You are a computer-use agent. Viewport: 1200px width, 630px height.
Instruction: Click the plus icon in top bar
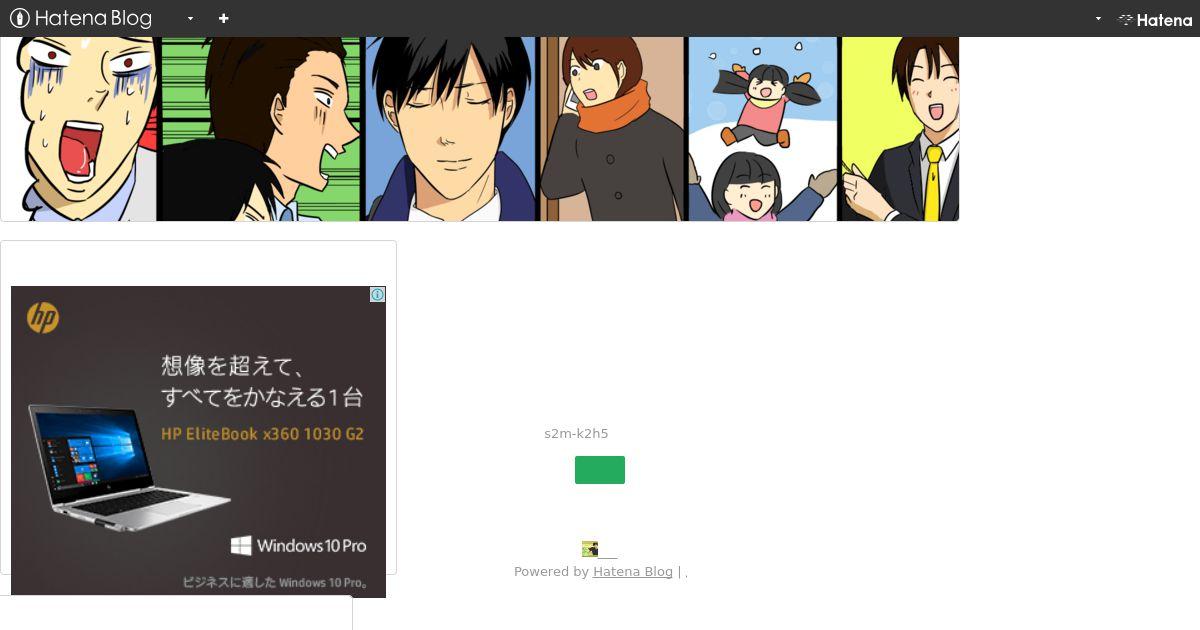(223, 18)
